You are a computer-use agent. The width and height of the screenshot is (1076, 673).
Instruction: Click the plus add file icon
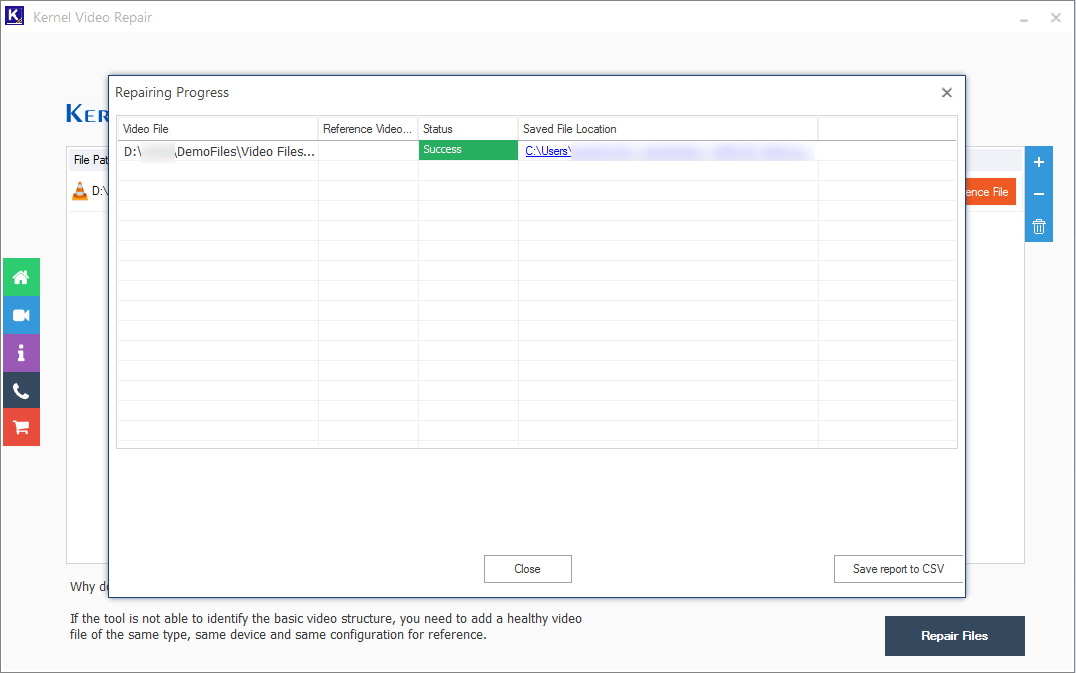1038,163
